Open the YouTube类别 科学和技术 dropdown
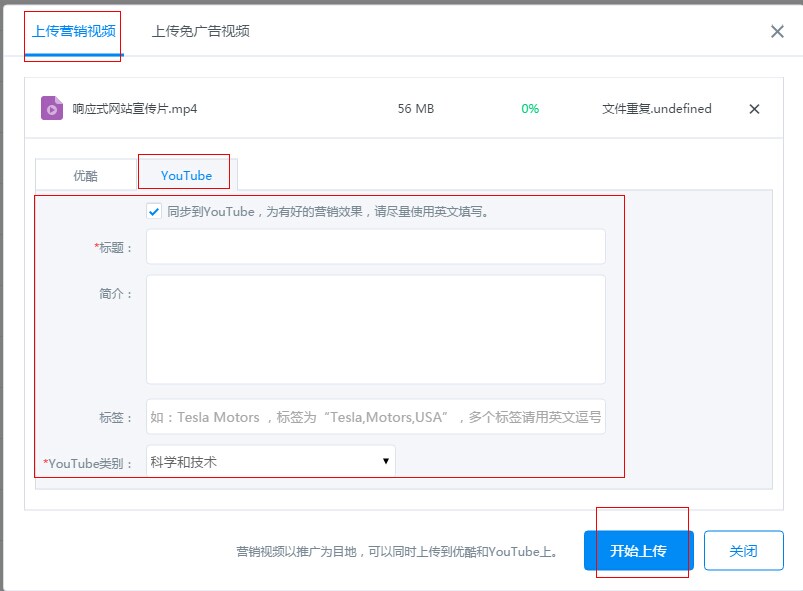This screenshot has height=591, width=803. [270, 461]
